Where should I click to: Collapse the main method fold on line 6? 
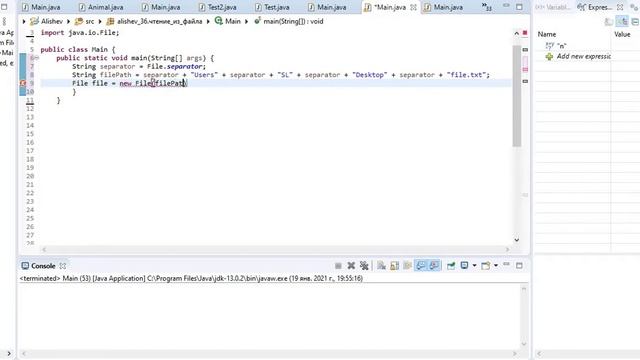coord(37,58)
